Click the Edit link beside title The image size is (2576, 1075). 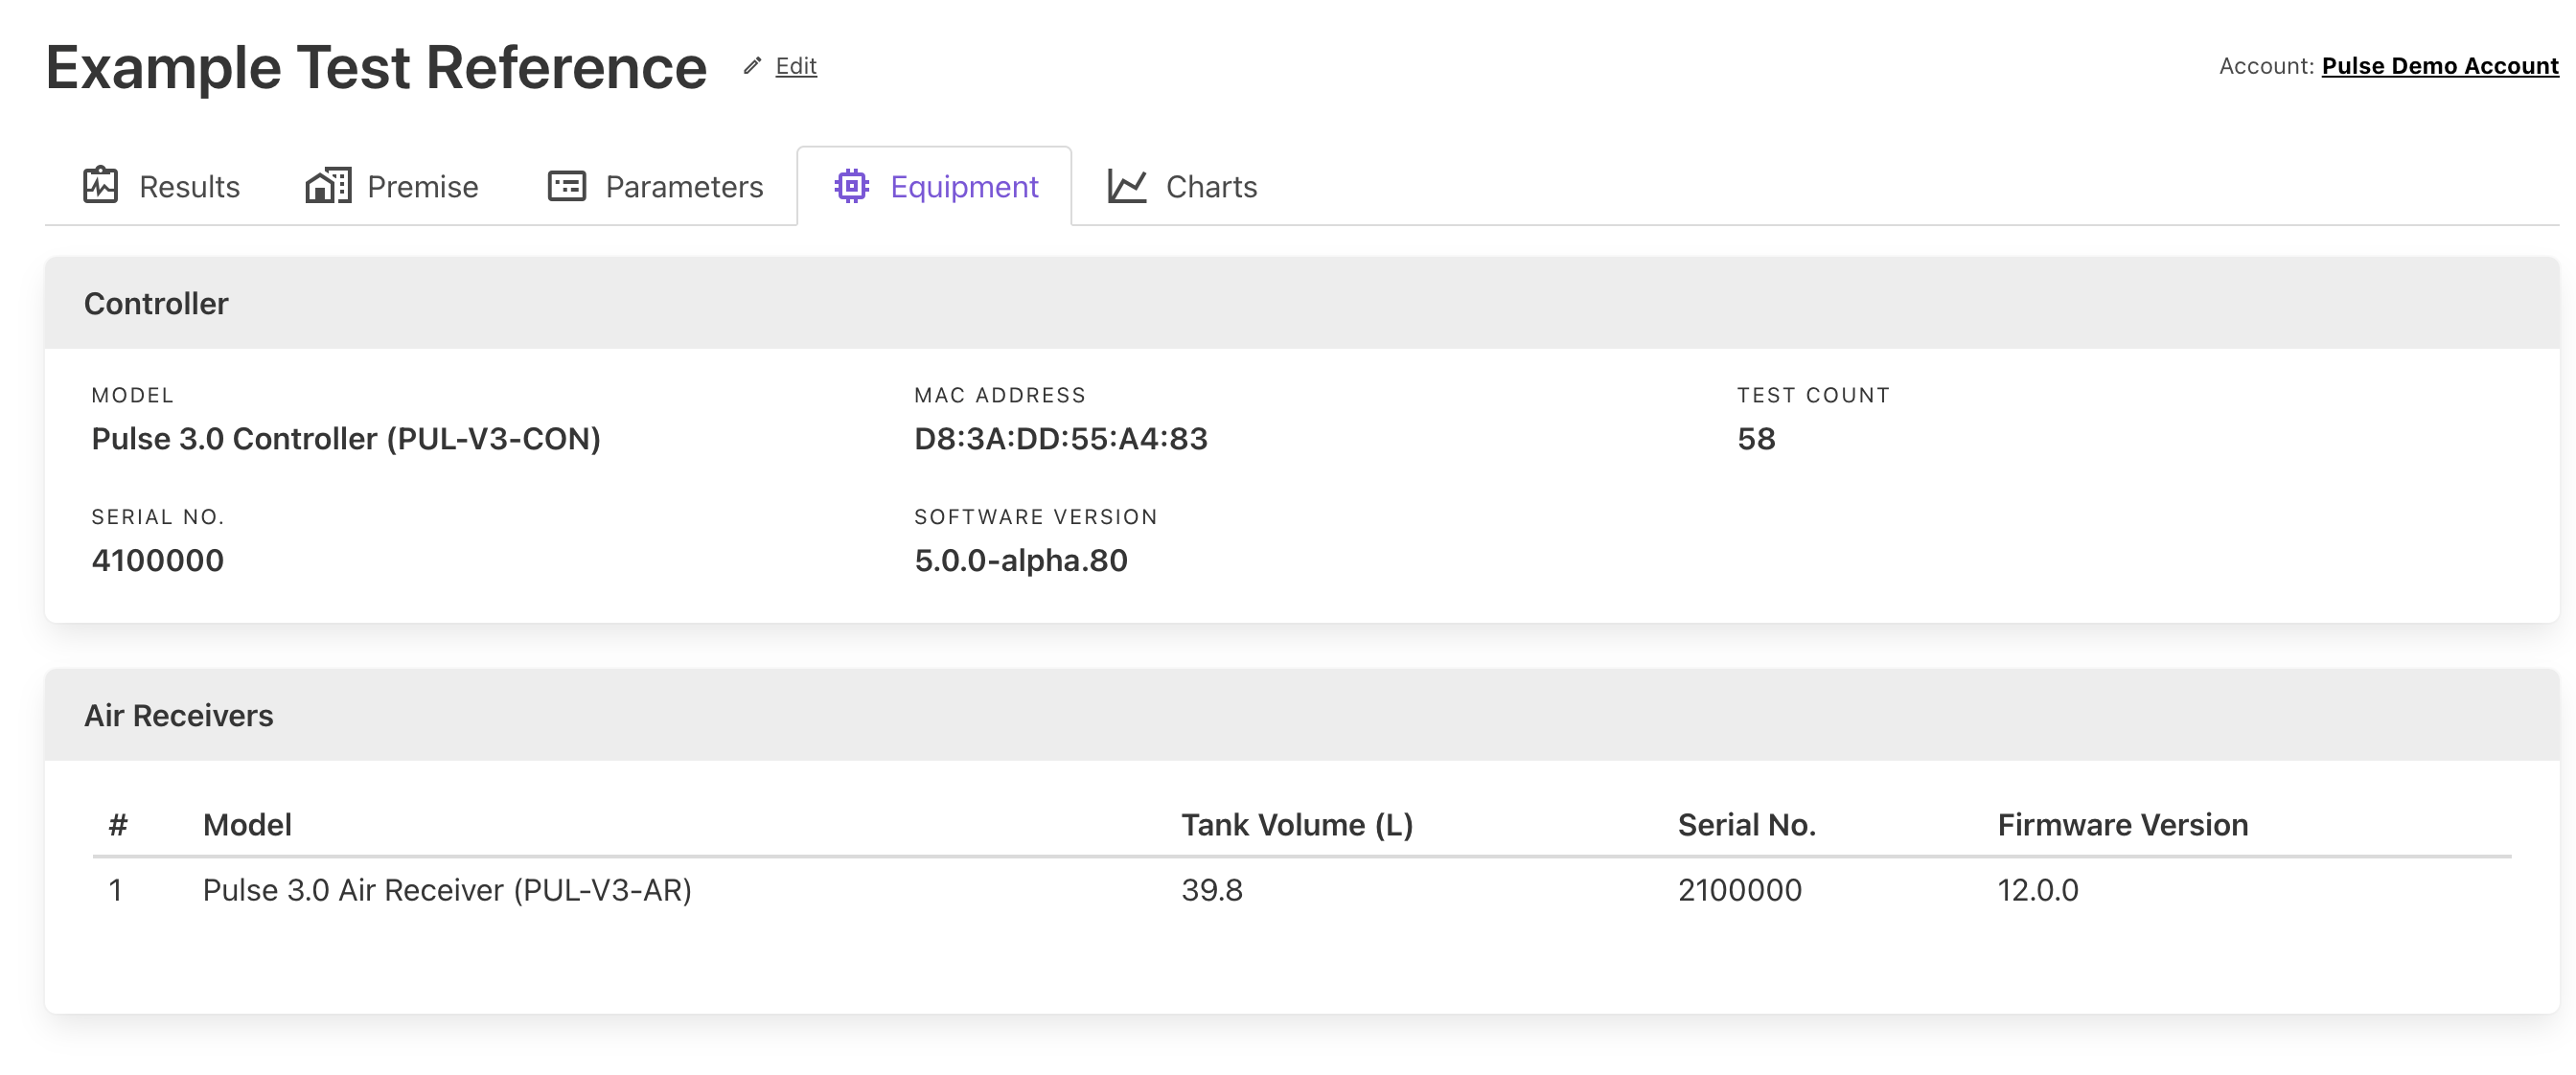coord(796,66)
